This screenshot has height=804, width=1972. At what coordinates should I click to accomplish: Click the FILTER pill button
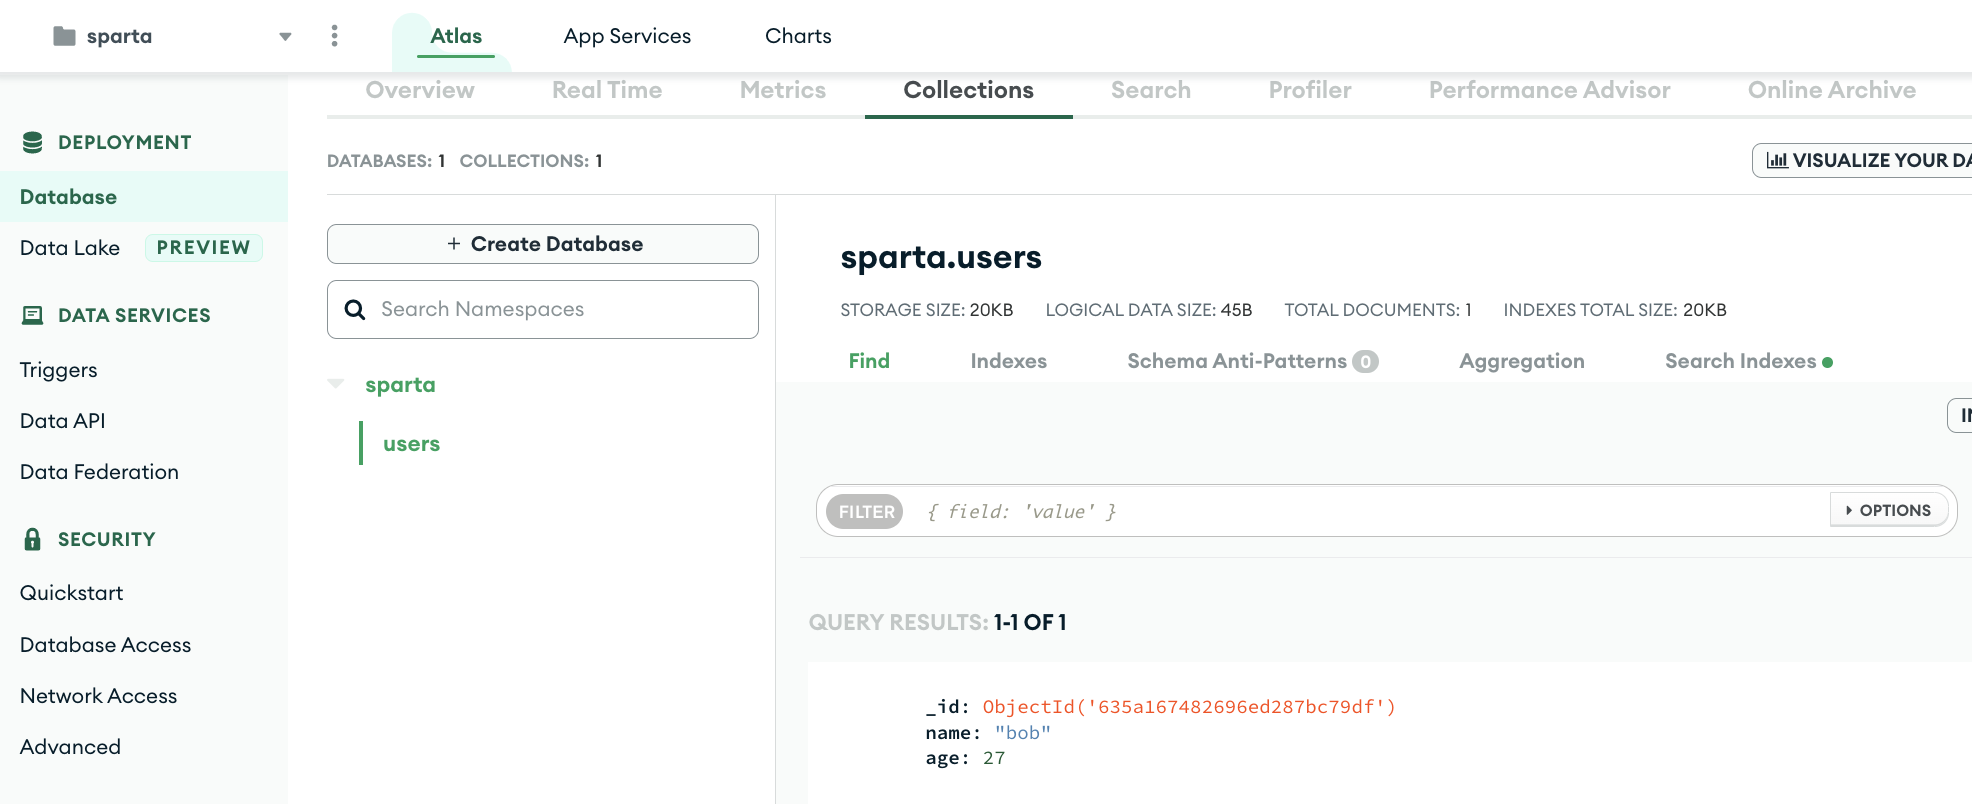865,512
